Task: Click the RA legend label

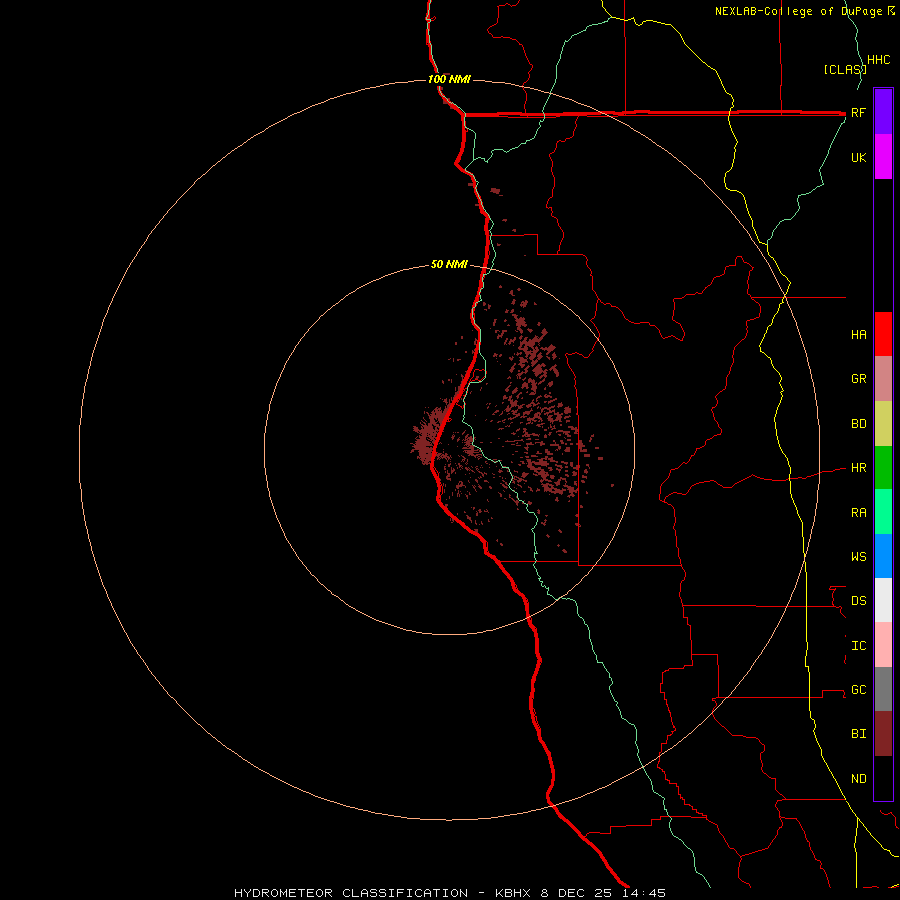Action: pos(858,513)
